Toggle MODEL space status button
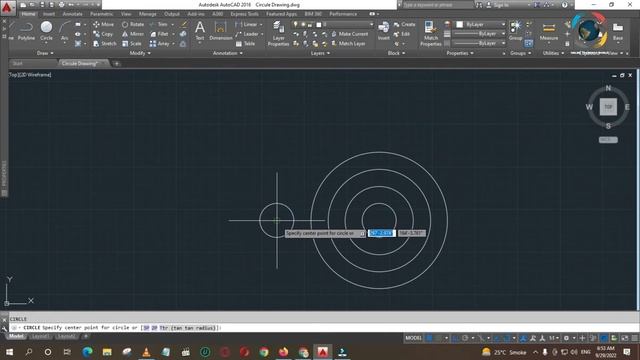This screenshot has width=640, height=360. coord(413,338)
